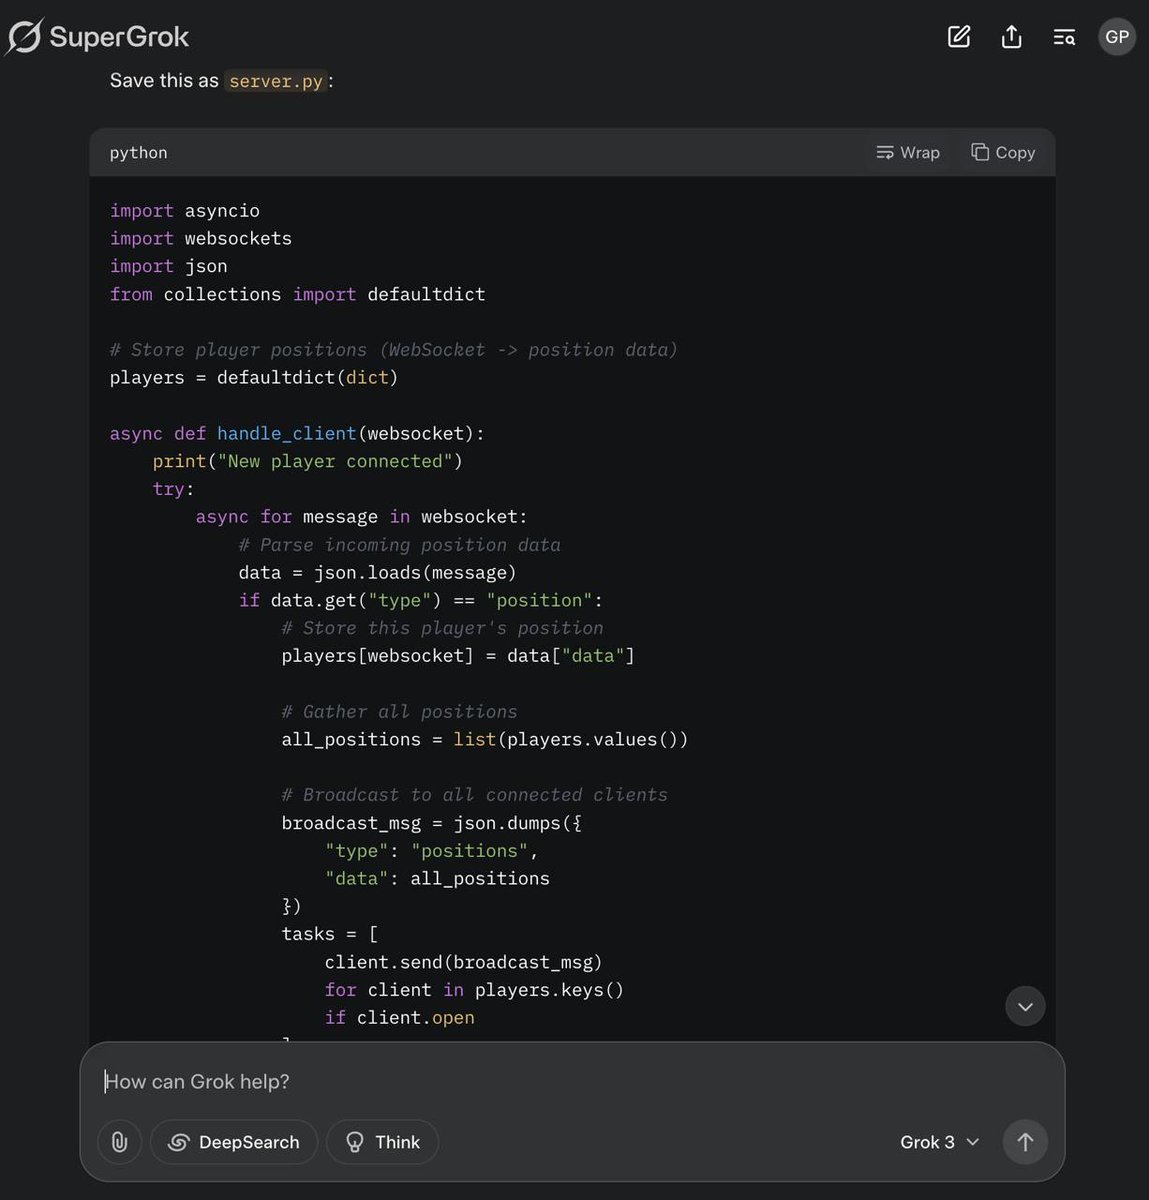
Task: Click the '# Store player positions' comment line
Action: click(x=393, y=349)
